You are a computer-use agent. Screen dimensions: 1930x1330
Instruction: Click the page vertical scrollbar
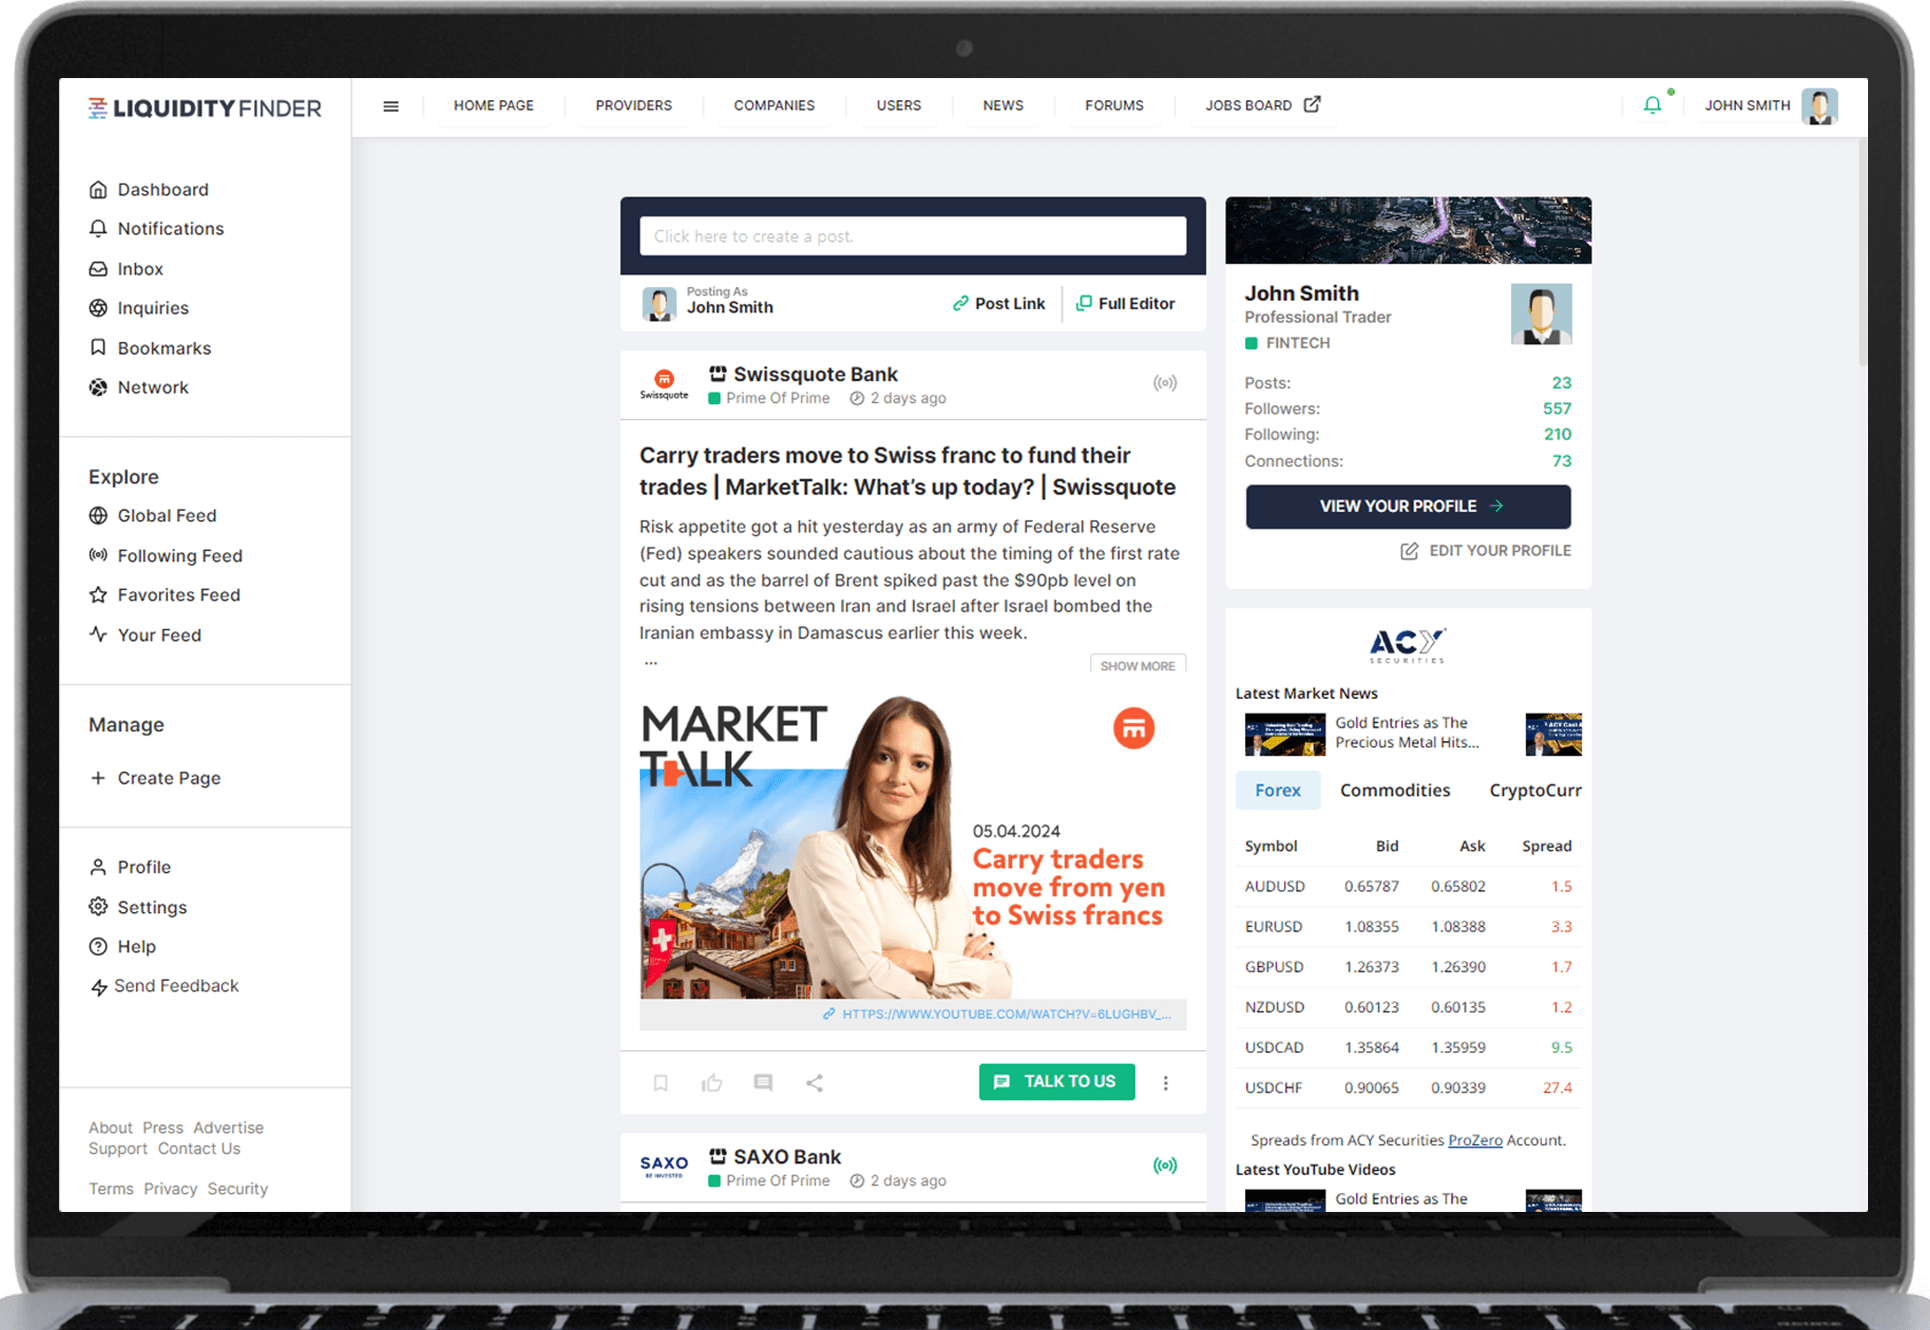pos(1862,252)
